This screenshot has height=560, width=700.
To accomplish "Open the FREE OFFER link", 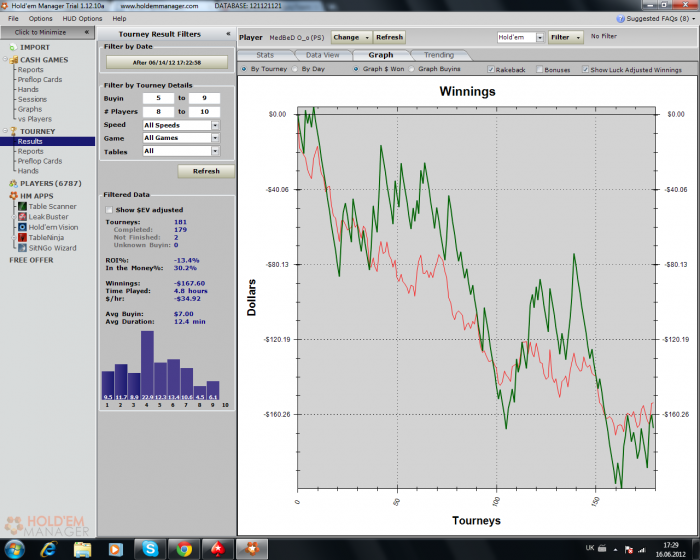I will (x=31, y=260).
